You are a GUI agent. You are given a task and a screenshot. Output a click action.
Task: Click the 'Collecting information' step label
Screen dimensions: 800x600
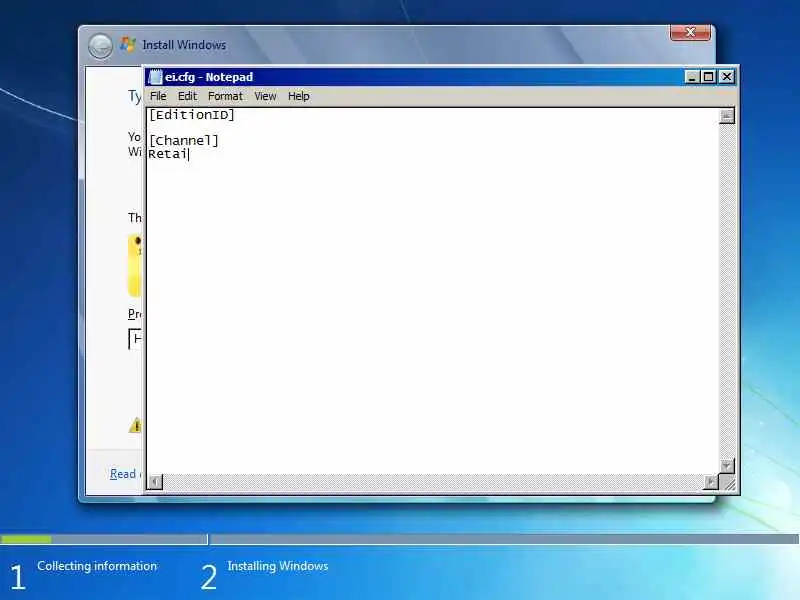[x=97, y=566]
